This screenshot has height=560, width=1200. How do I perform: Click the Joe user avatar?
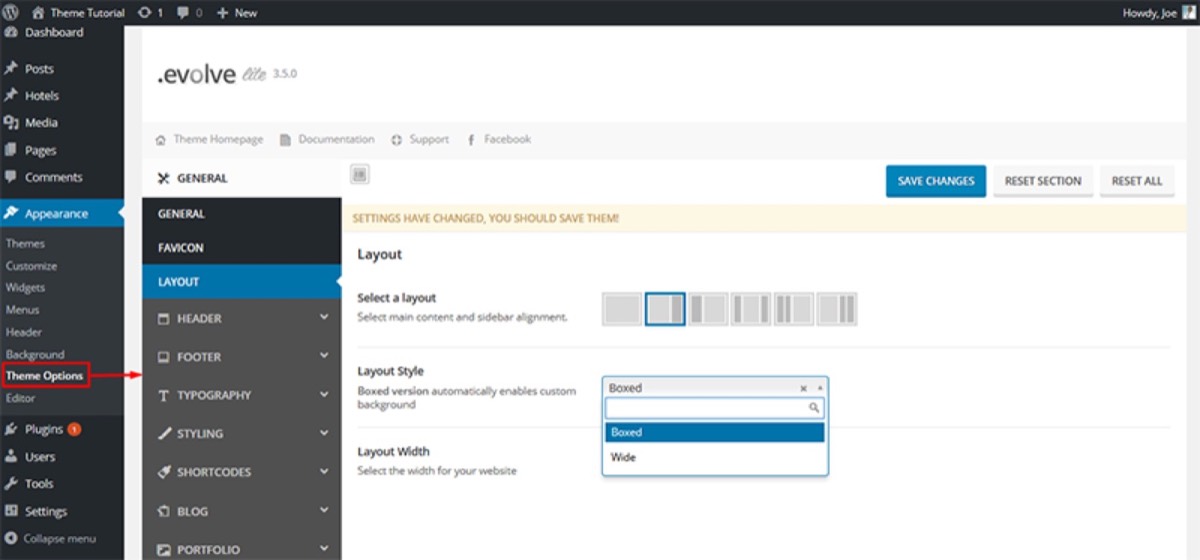click(1188, 12)
